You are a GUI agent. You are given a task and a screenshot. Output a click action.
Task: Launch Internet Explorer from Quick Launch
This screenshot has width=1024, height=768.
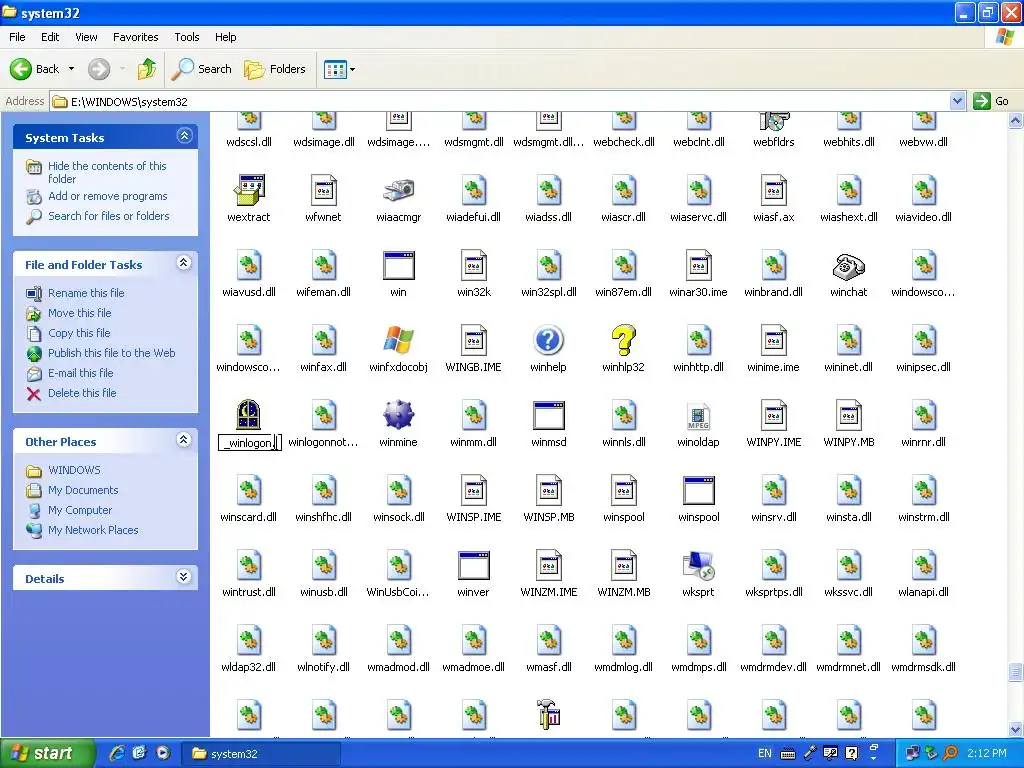click(117, 753)
